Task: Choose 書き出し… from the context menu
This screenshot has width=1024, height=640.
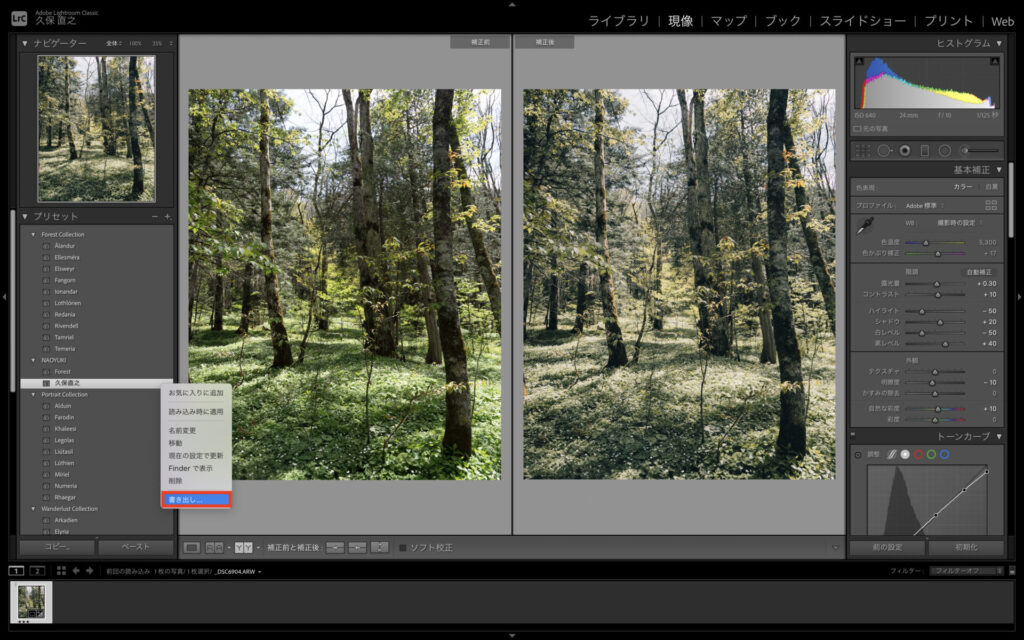Action: (x=196, y=500)
